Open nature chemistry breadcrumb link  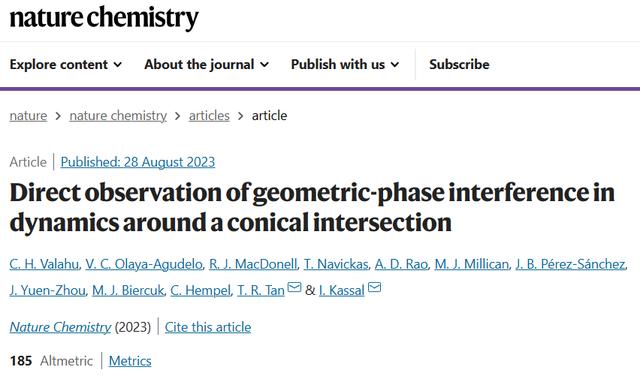pos(118,116)
